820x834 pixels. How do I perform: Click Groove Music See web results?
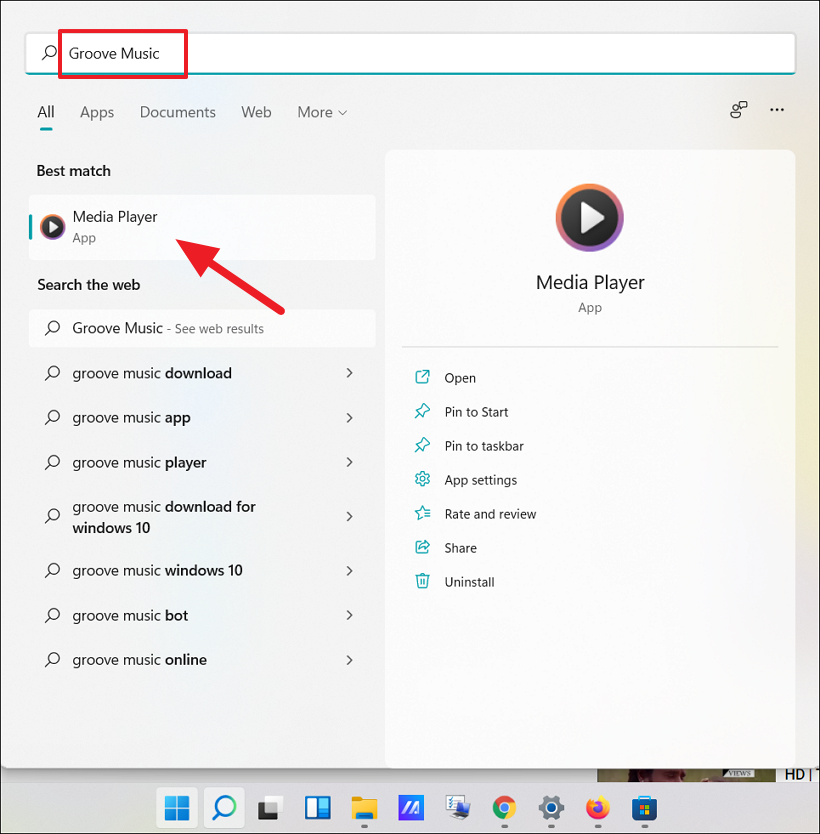click(x=202, y=328)
